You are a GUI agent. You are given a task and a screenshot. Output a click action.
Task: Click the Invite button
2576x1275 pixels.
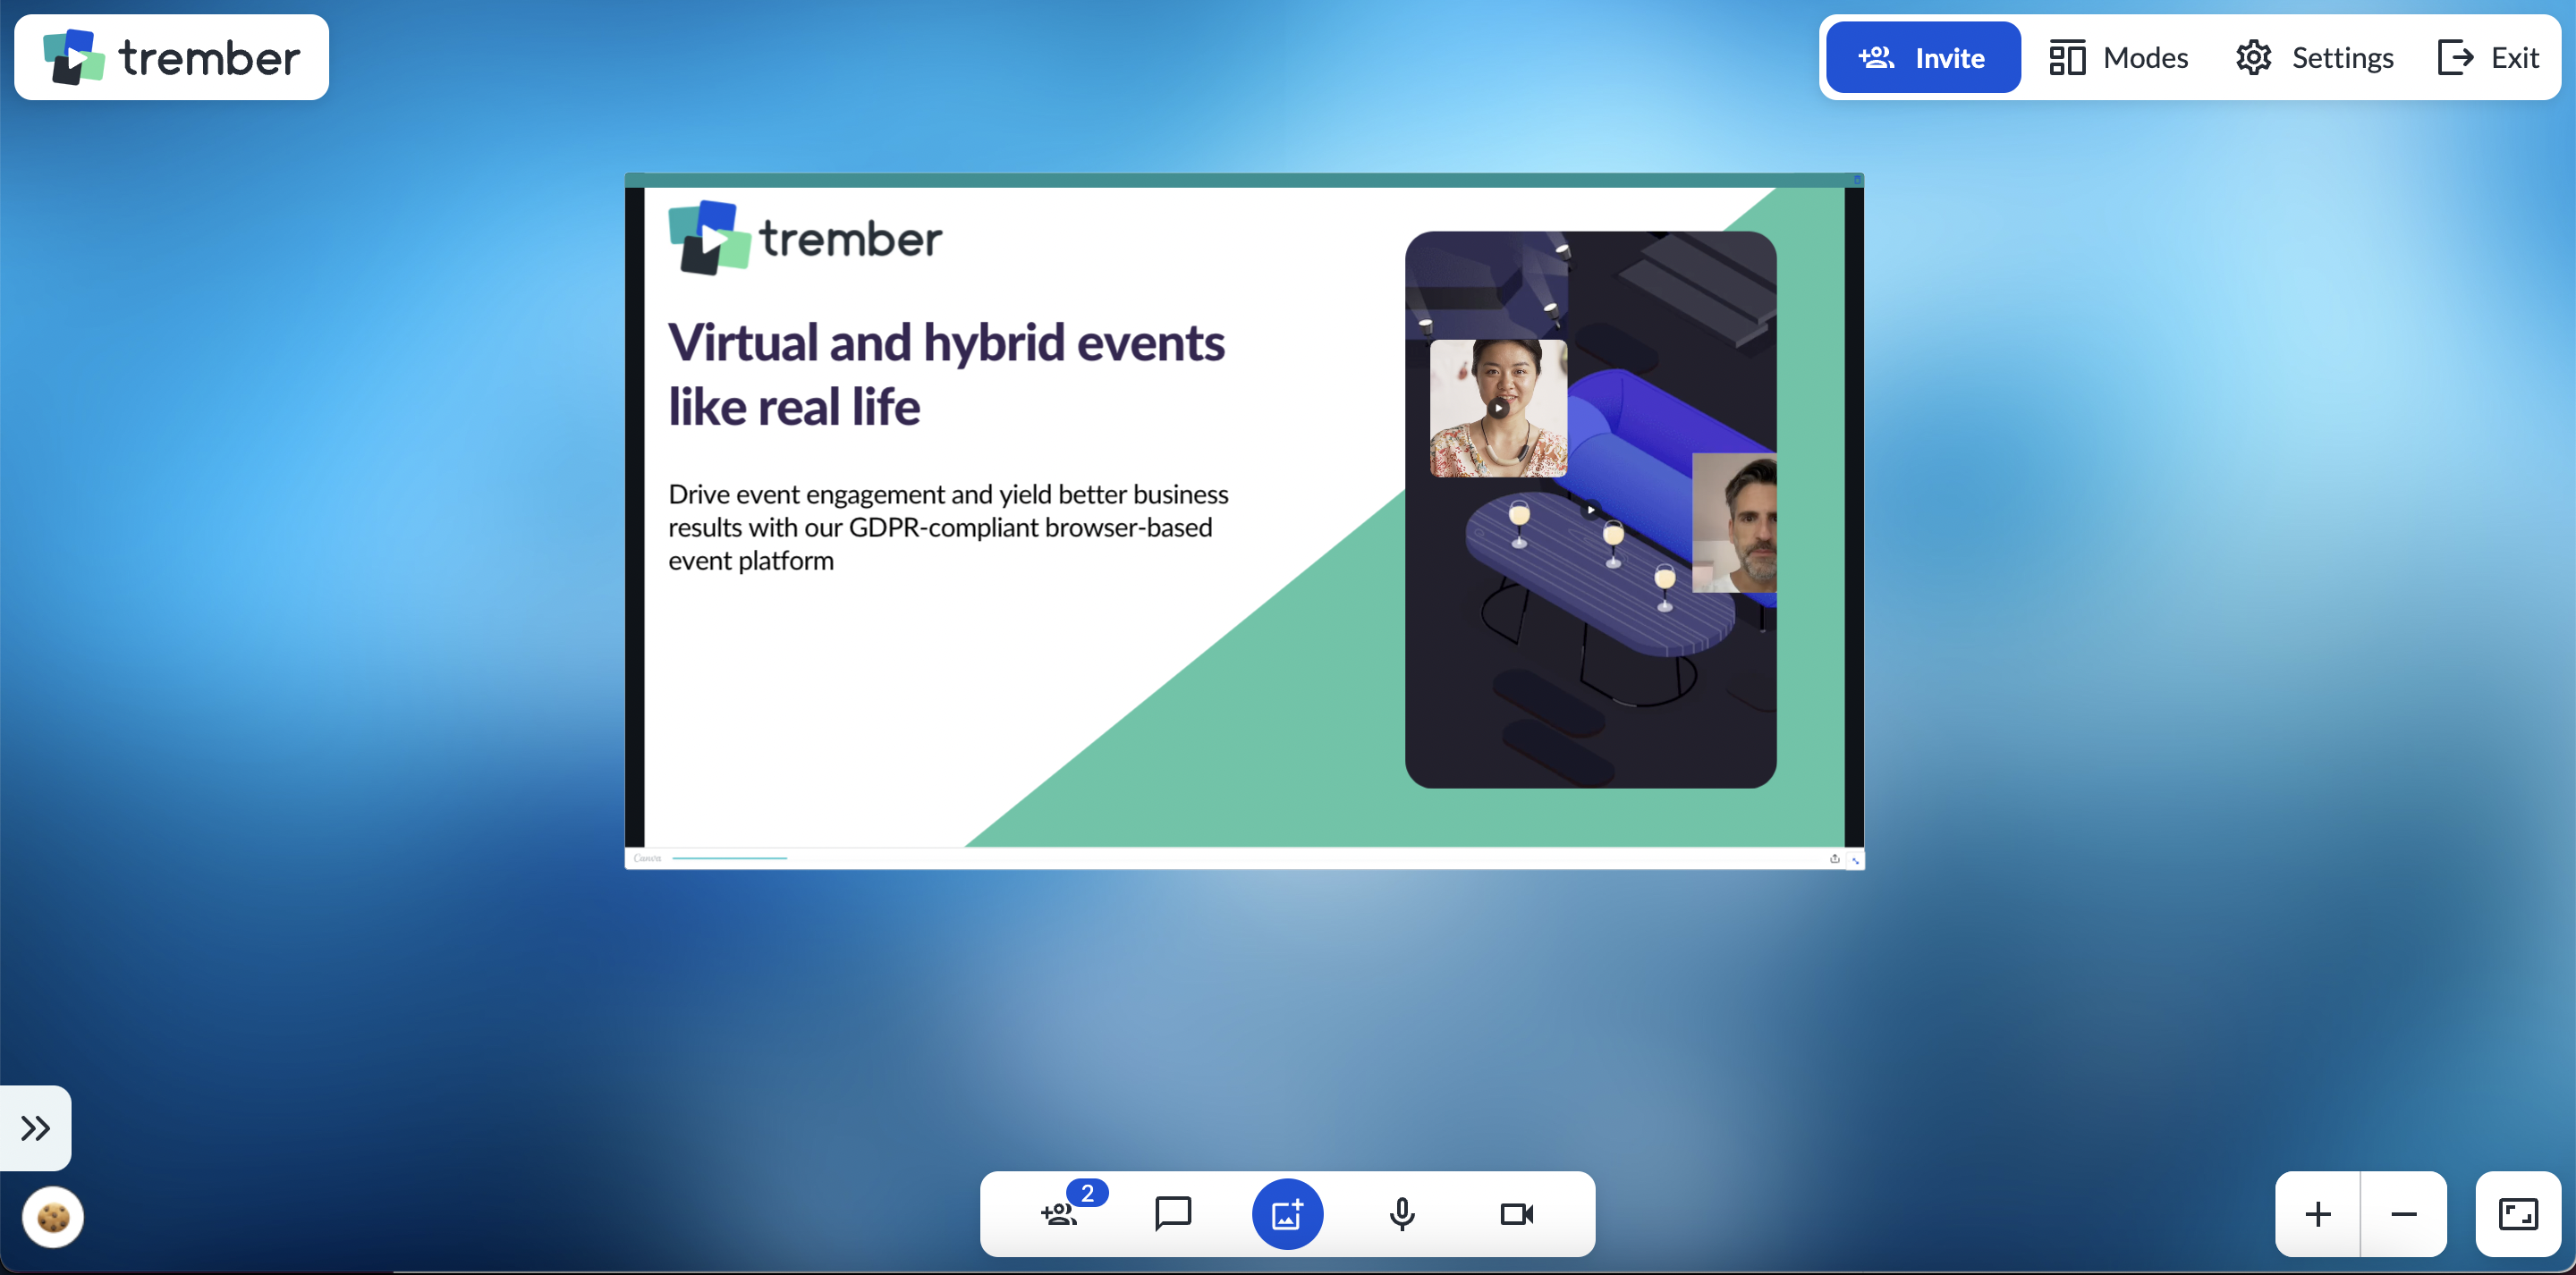(1922, 58)
